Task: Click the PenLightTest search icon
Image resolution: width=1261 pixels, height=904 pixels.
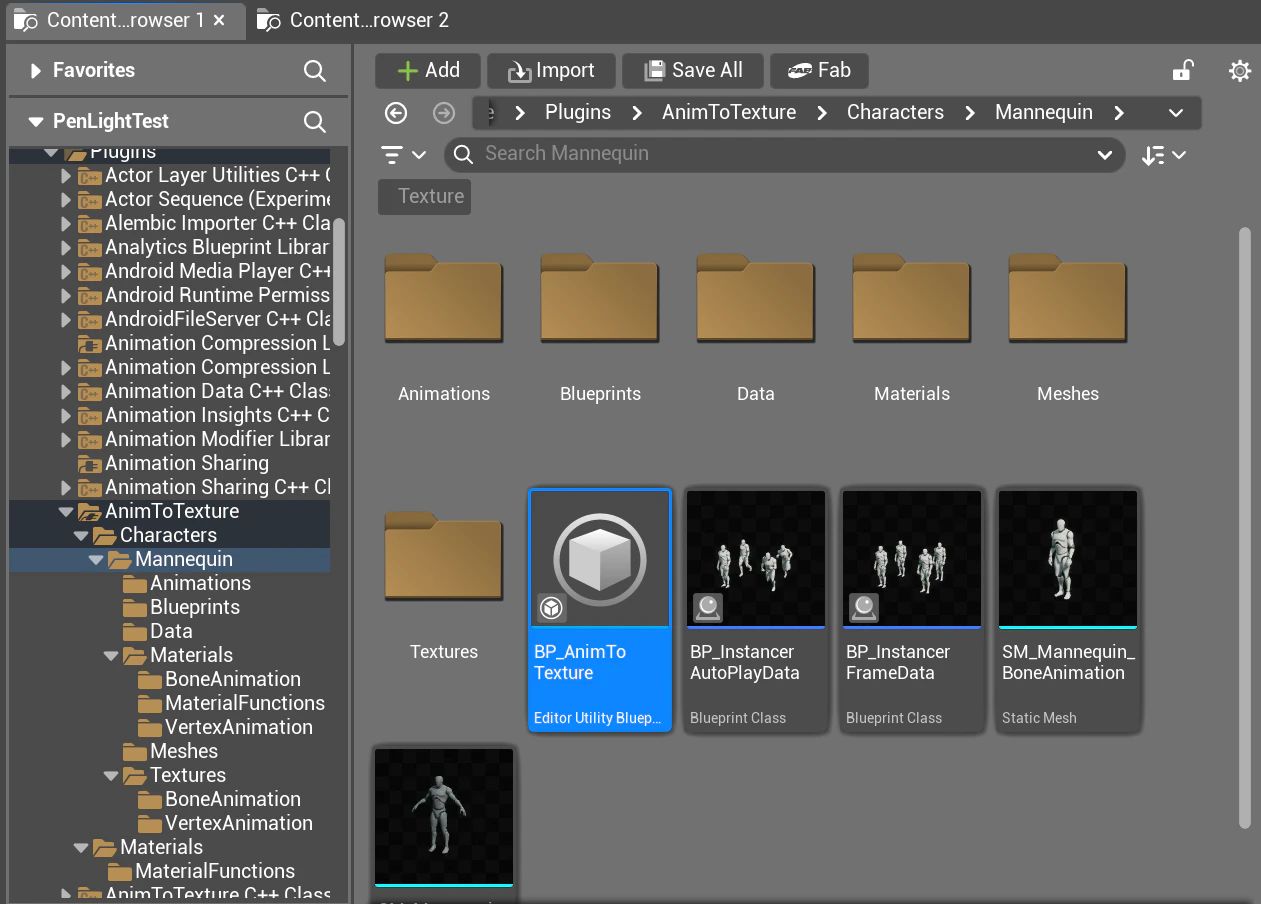Action: pos(315,122)
